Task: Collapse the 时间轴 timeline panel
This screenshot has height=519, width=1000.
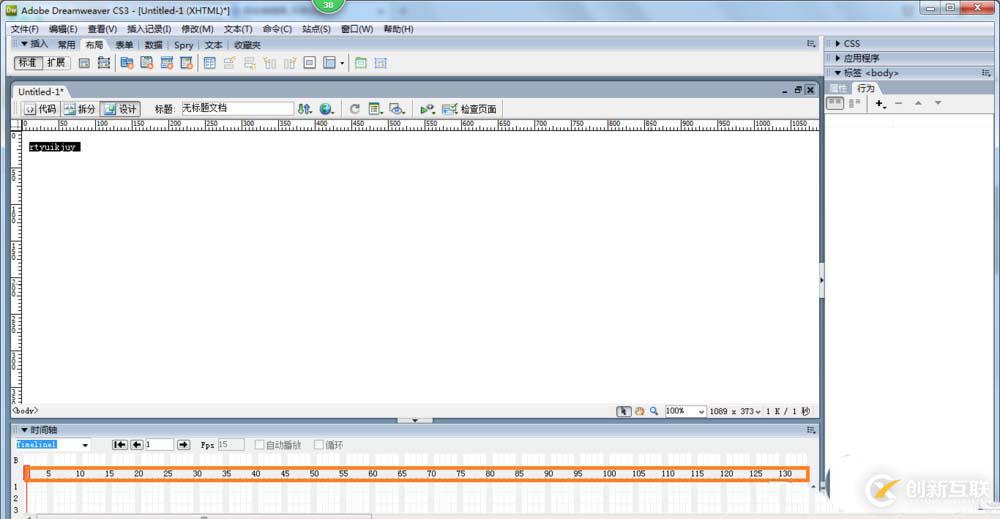Action: [24, 430]
